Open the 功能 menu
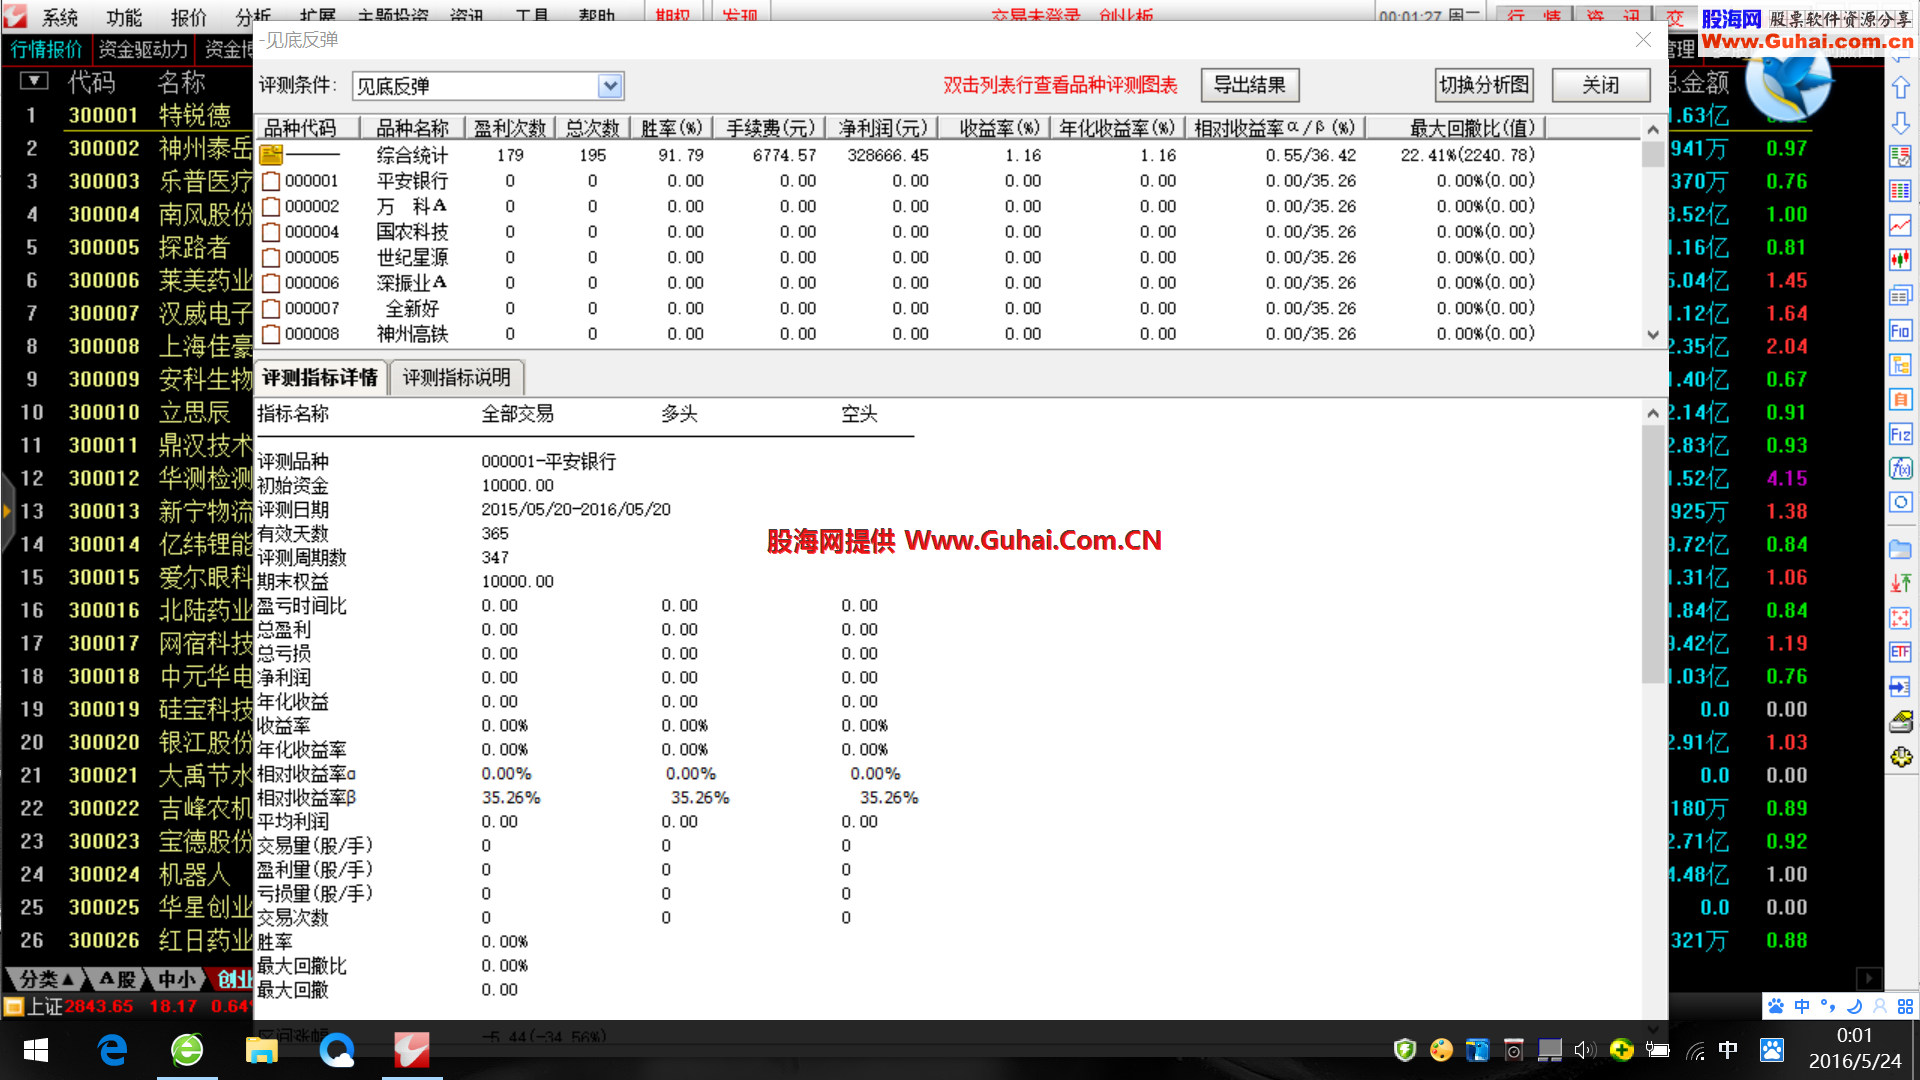This screenshot has width=1920, height=1080. tap(124, 16)
